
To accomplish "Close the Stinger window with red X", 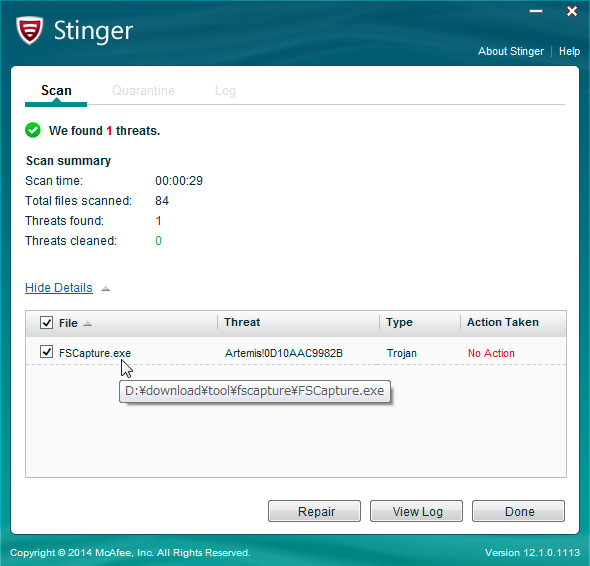I will 572,11.
